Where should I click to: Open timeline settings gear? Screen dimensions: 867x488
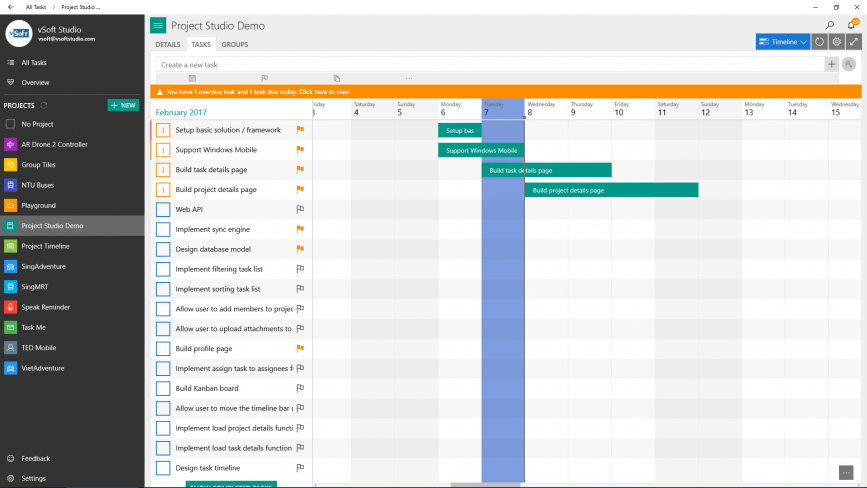(x=836, y=42)
